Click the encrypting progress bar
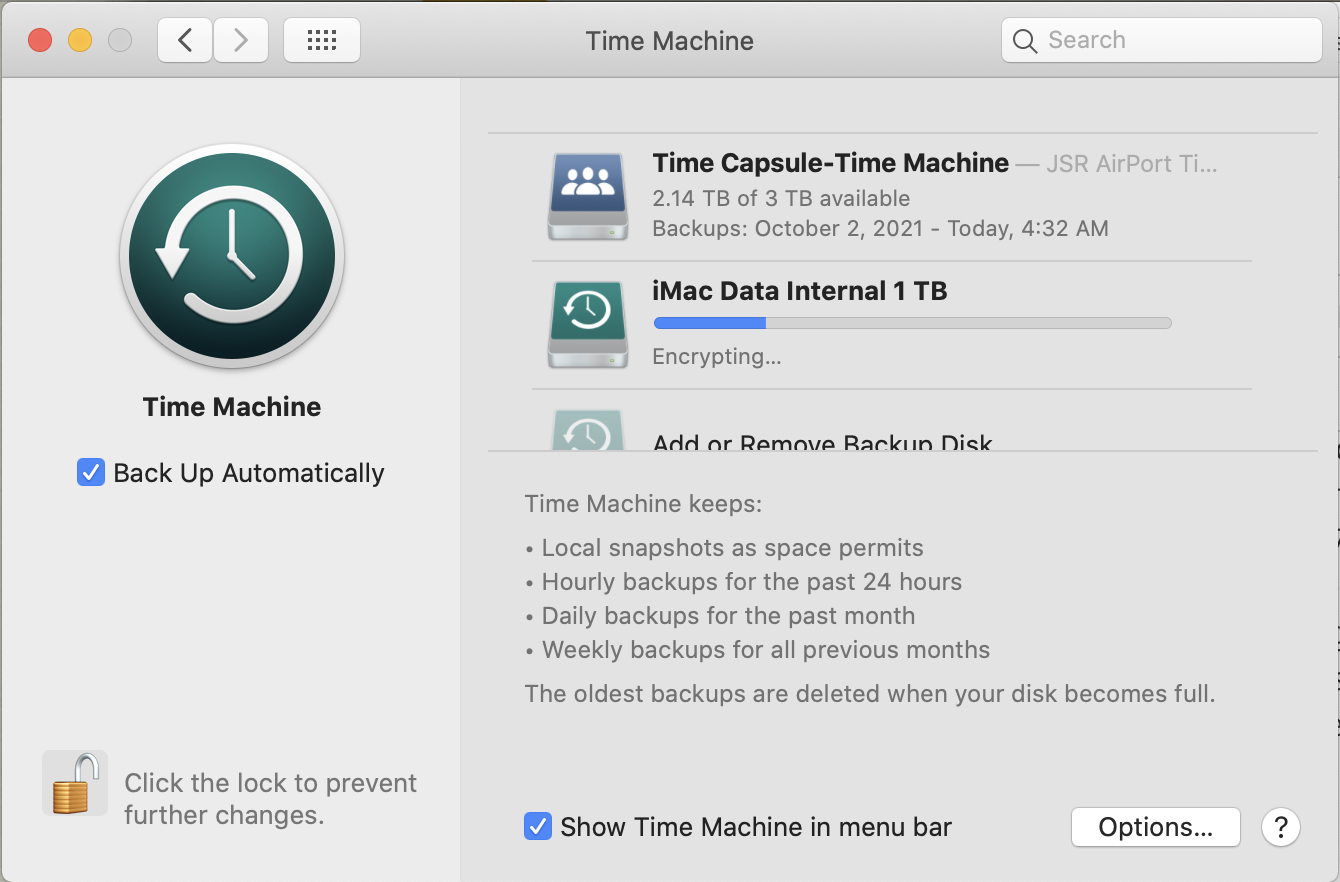This screenshot has height=882, width=1340. (911, 323)
